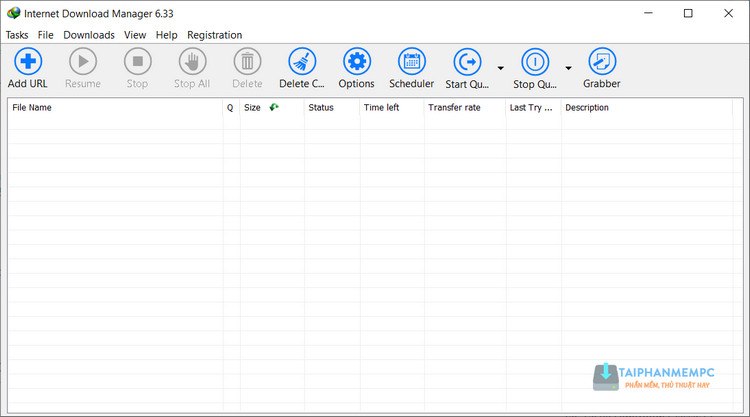Open the Registration menu
Image resolution: width=750 pixels, height=417 pixels.
(x=215, y=35)
